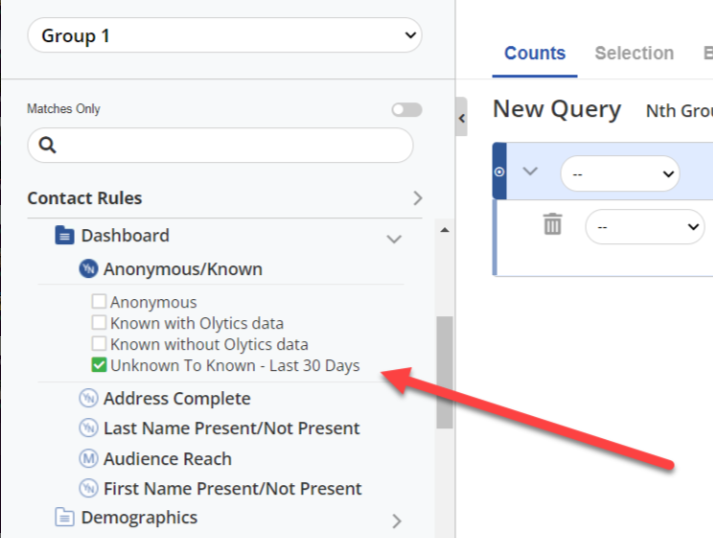
Task: Open the Selection tab
Action: click(x=634, y=54)
